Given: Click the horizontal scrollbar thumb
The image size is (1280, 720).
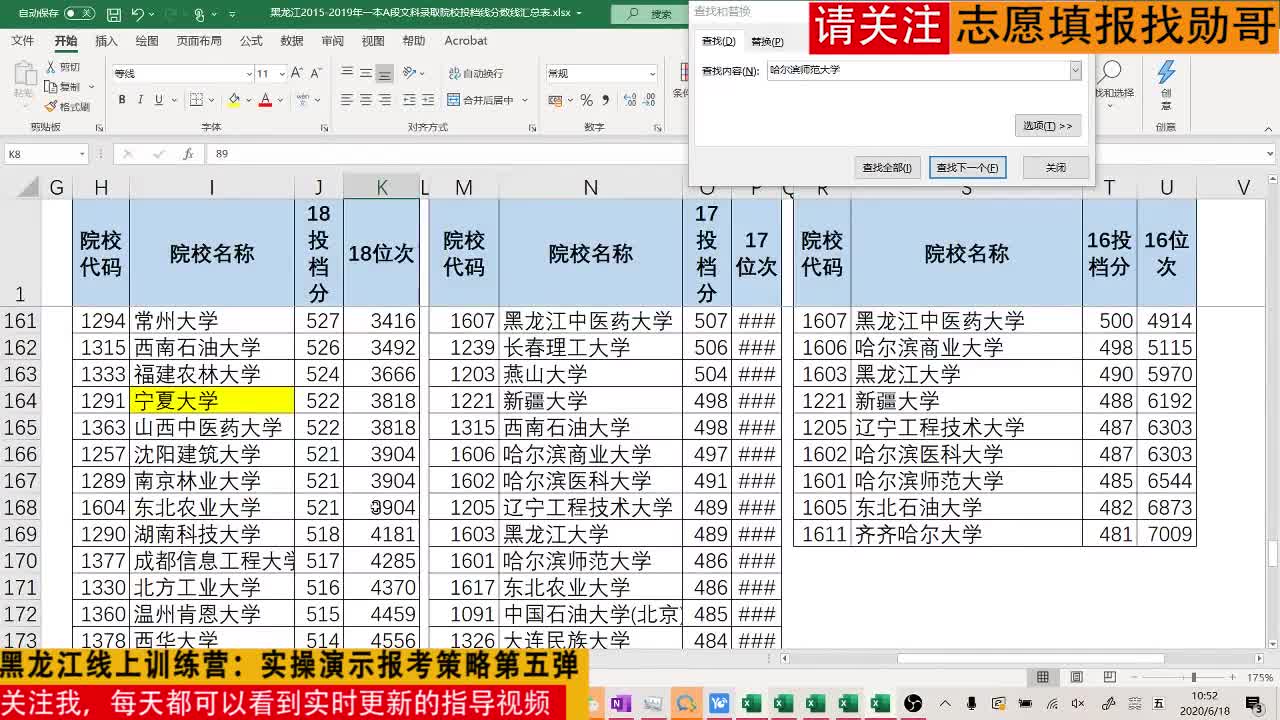Looking at the screenshot, I should tap(1030, 659).
